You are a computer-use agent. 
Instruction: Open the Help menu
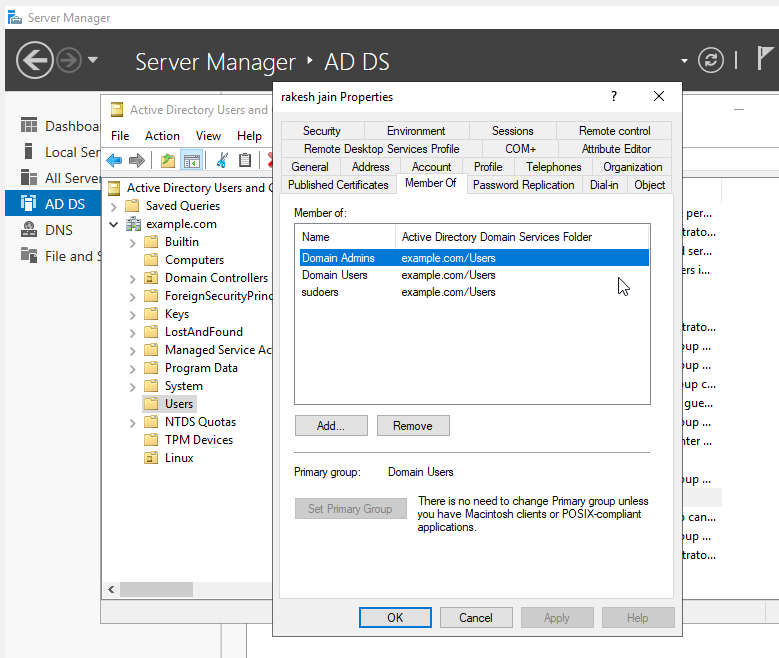click(x=249, y=136)
